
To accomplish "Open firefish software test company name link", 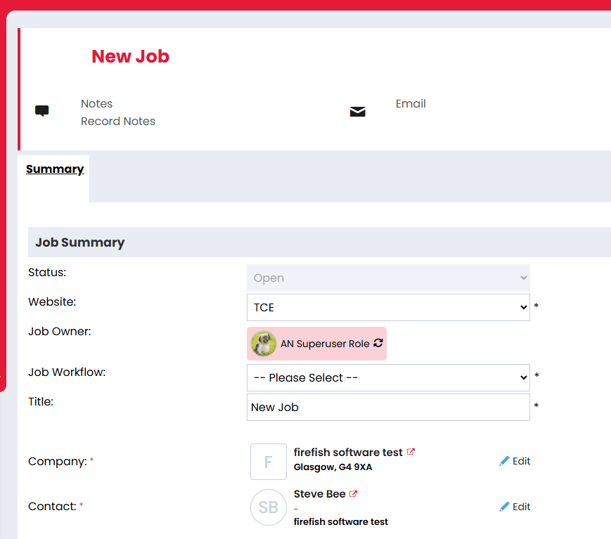I will pyautogui.click(x=348, y=452).
